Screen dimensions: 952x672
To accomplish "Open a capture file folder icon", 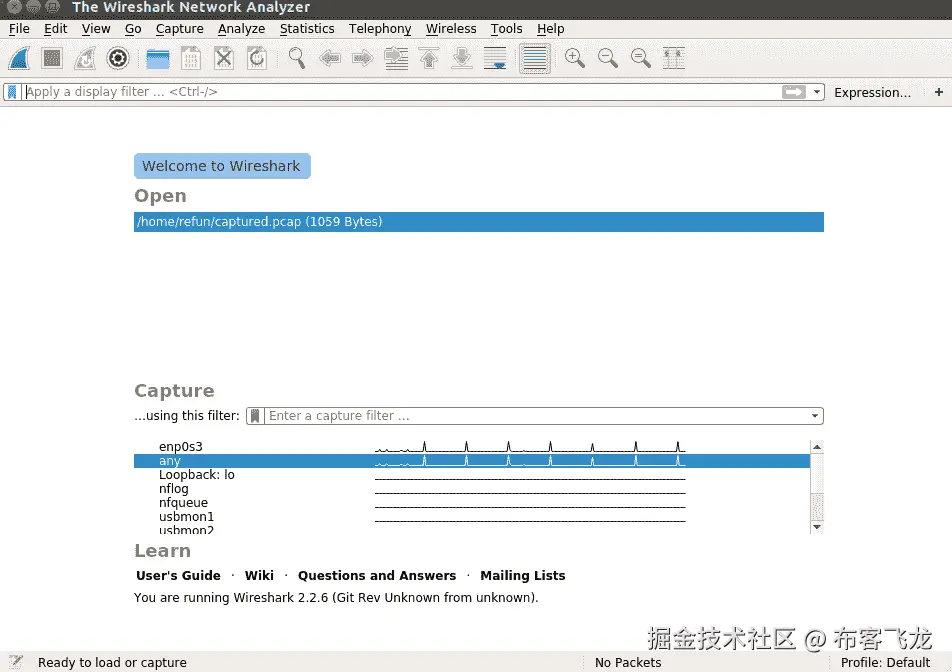I will click(158, 58).
